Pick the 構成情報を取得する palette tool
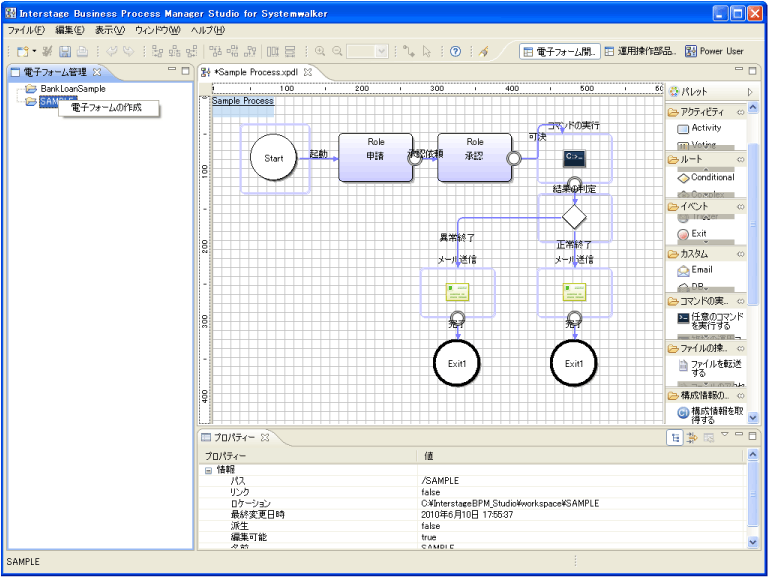Viewport: 769px width, 577px height. [x=711, y=415]
